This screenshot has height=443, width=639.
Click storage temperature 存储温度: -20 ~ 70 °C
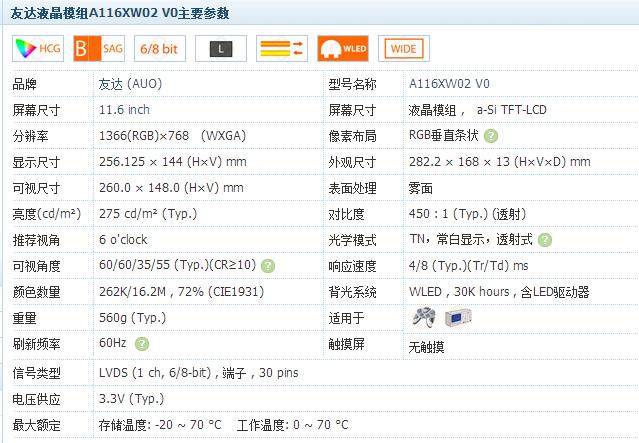pyautogui.click(x=160, y=425)
